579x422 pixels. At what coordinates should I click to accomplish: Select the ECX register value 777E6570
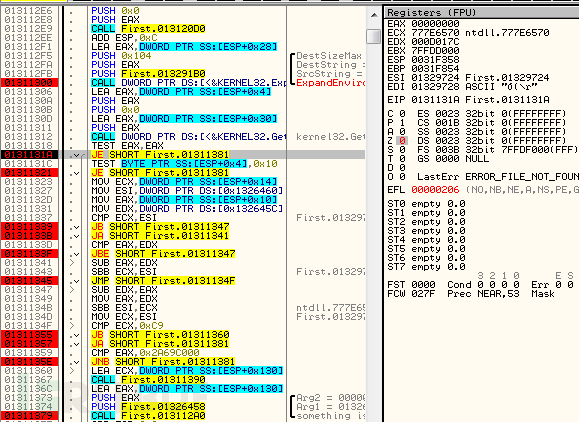(x=435, y=32)
